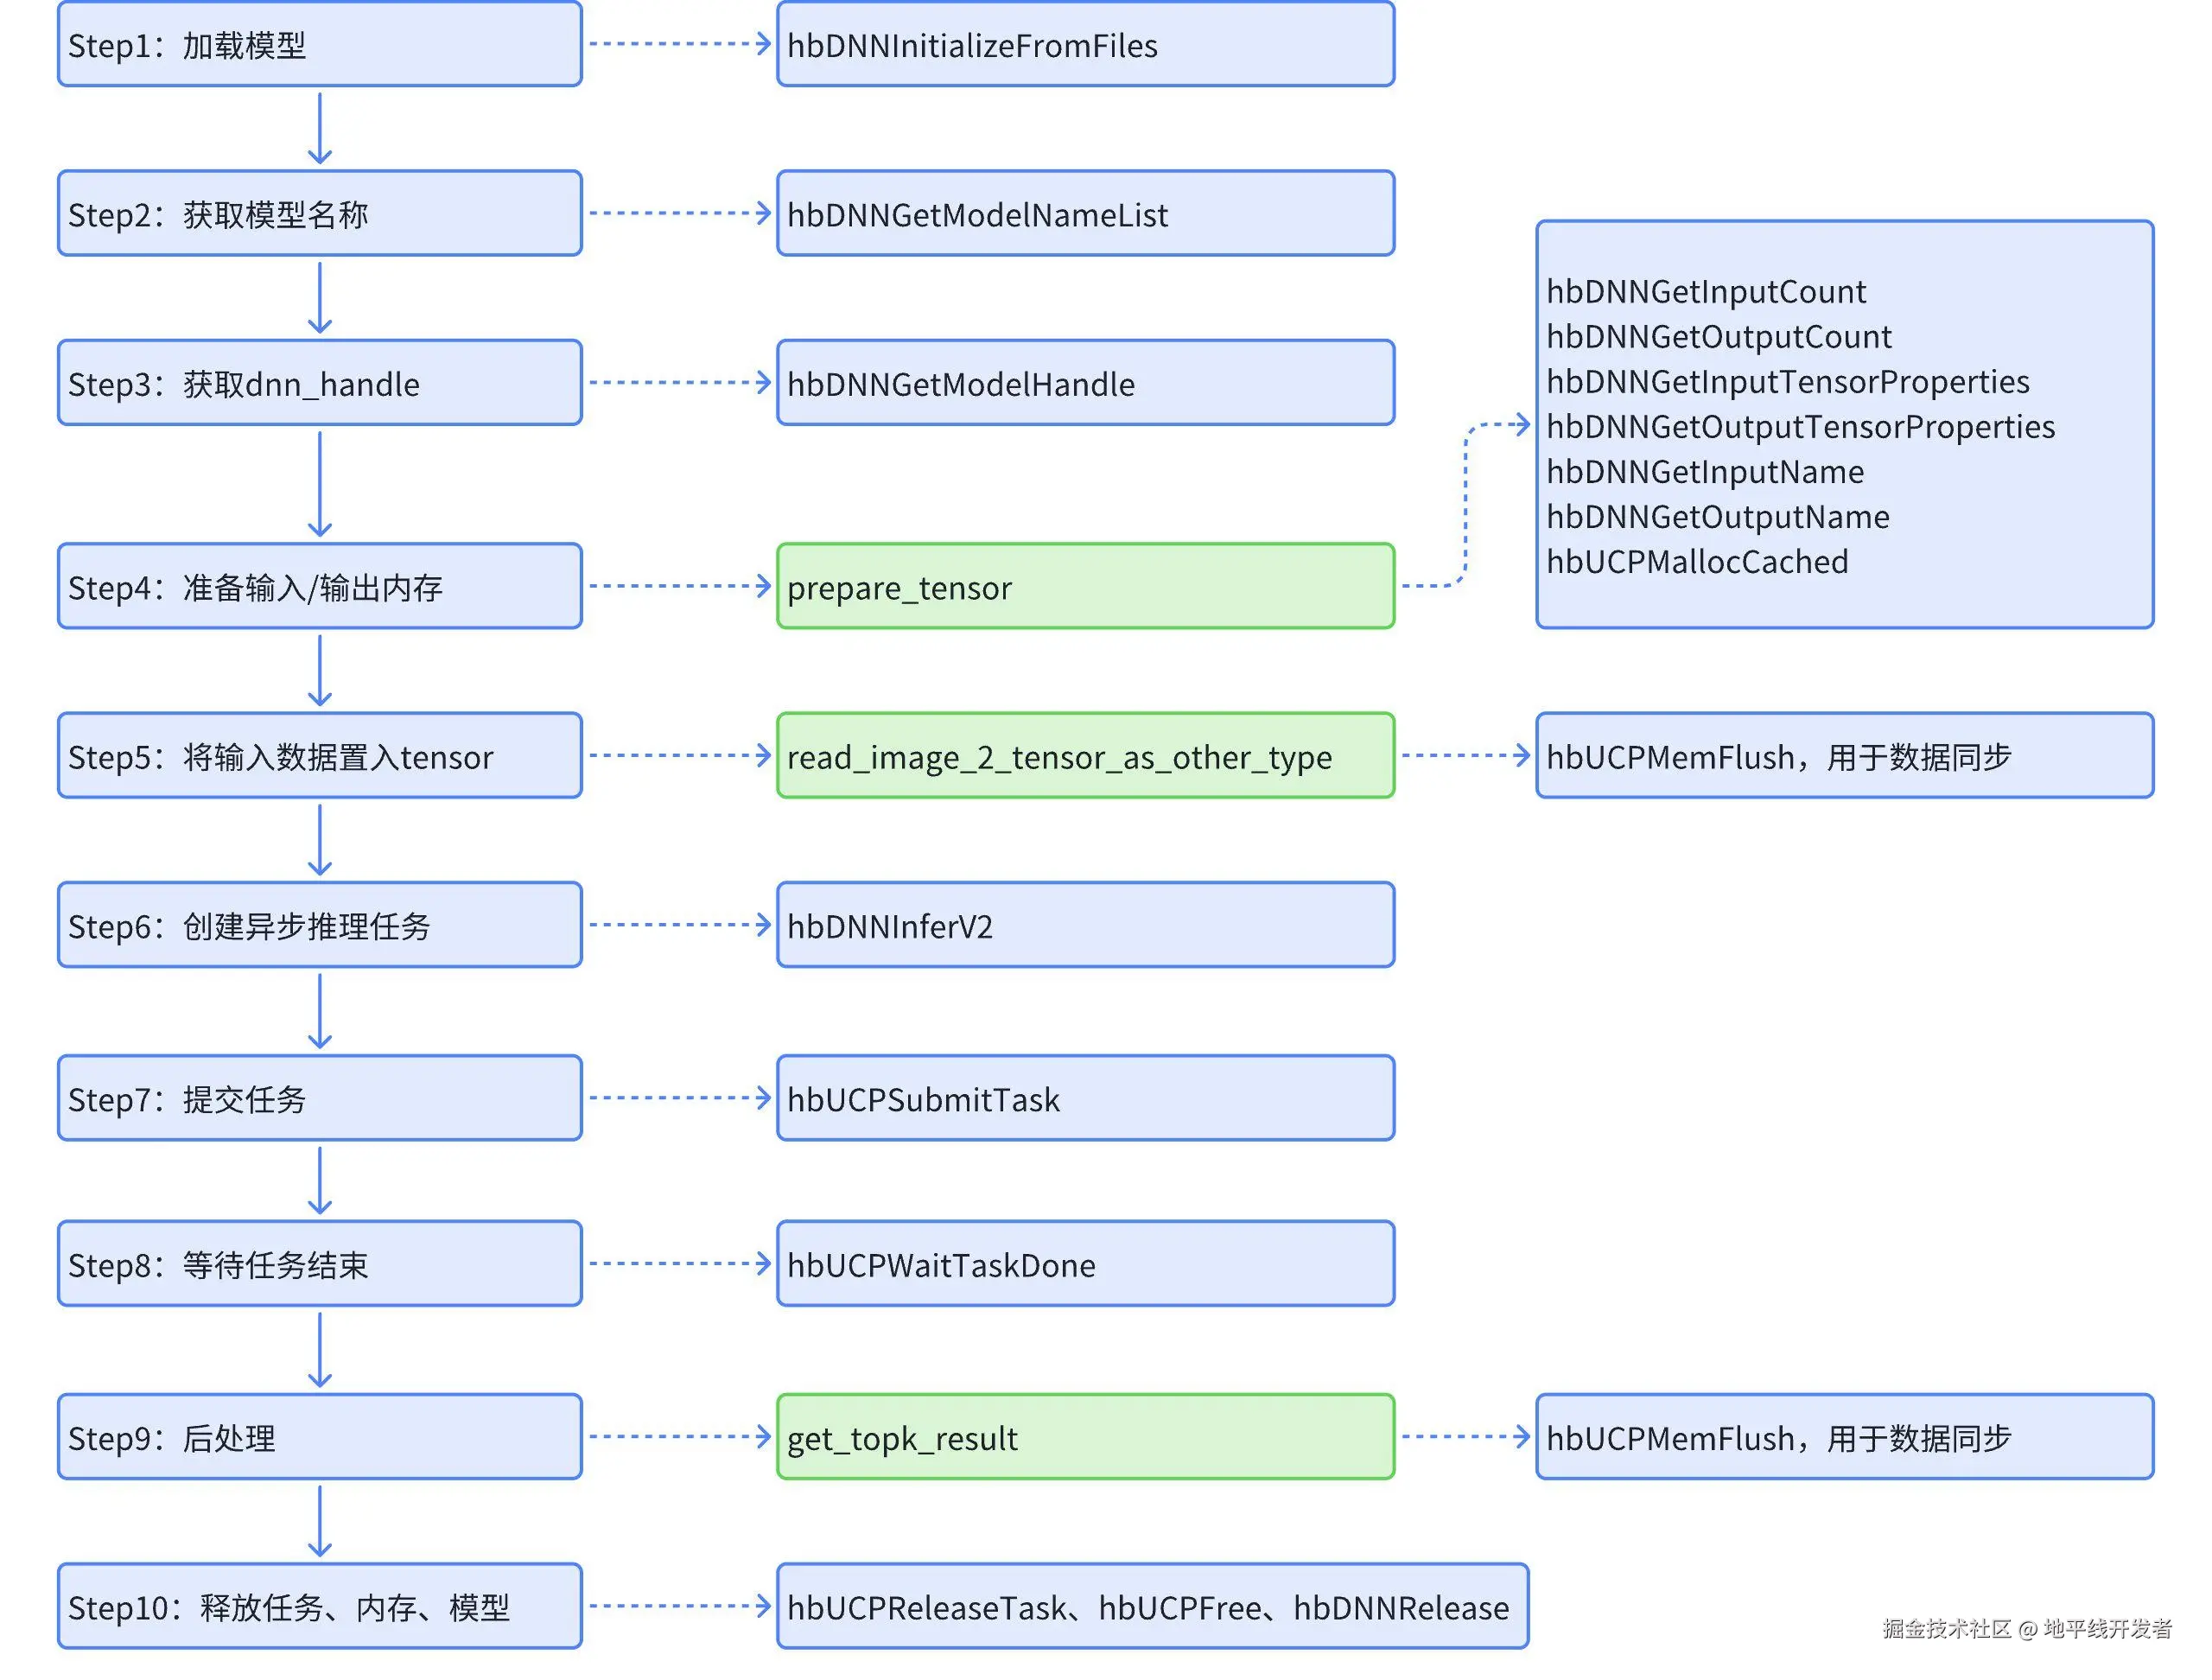Click the Step1 加载模型 box
Viewport: 2212px width, 1680px height.
click(319, 45)
